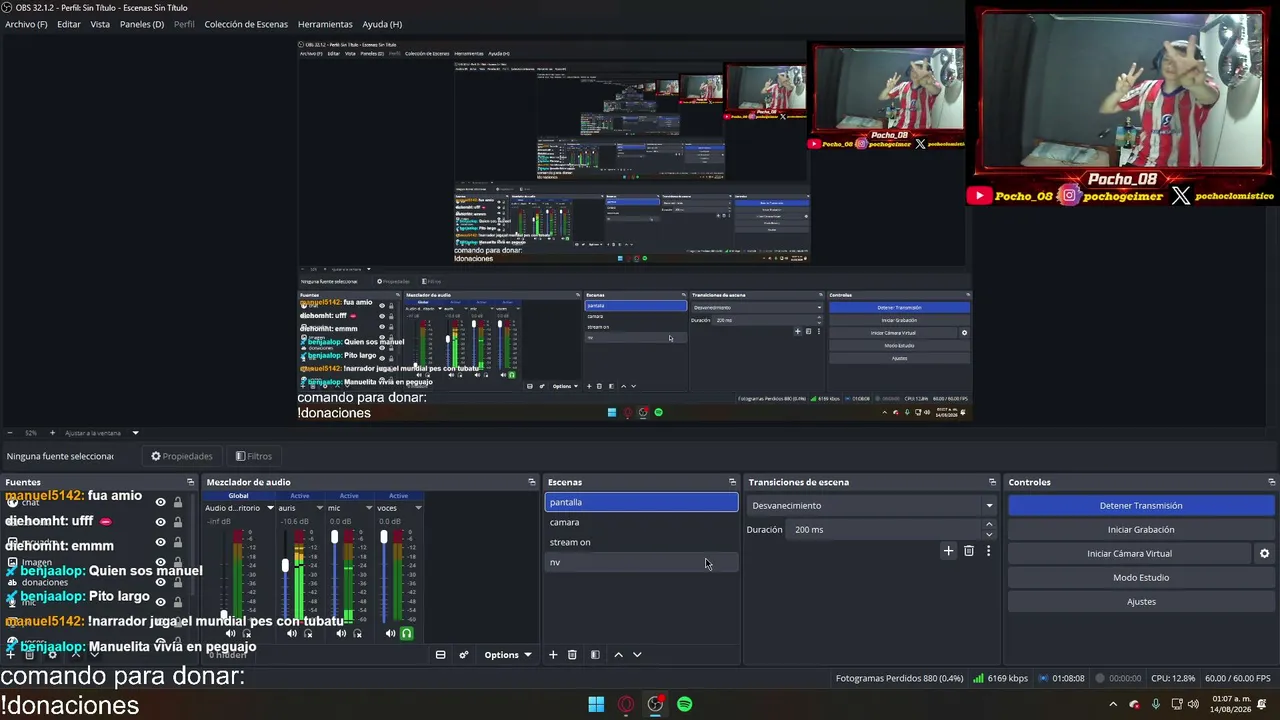Click the Iniciar Grabación button
1280x720 pixels.
(1141, 530)
